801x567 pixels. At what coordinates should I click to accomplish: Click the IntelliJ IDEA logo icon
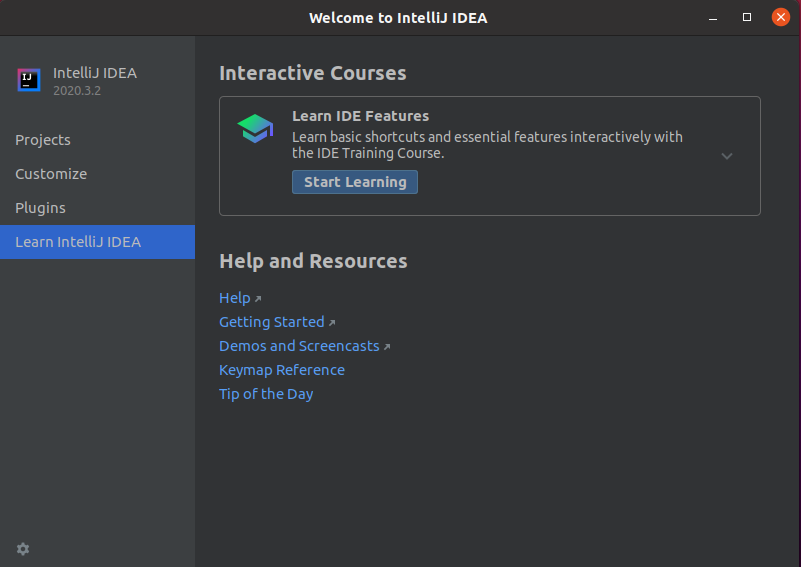(x=29, y=80)
